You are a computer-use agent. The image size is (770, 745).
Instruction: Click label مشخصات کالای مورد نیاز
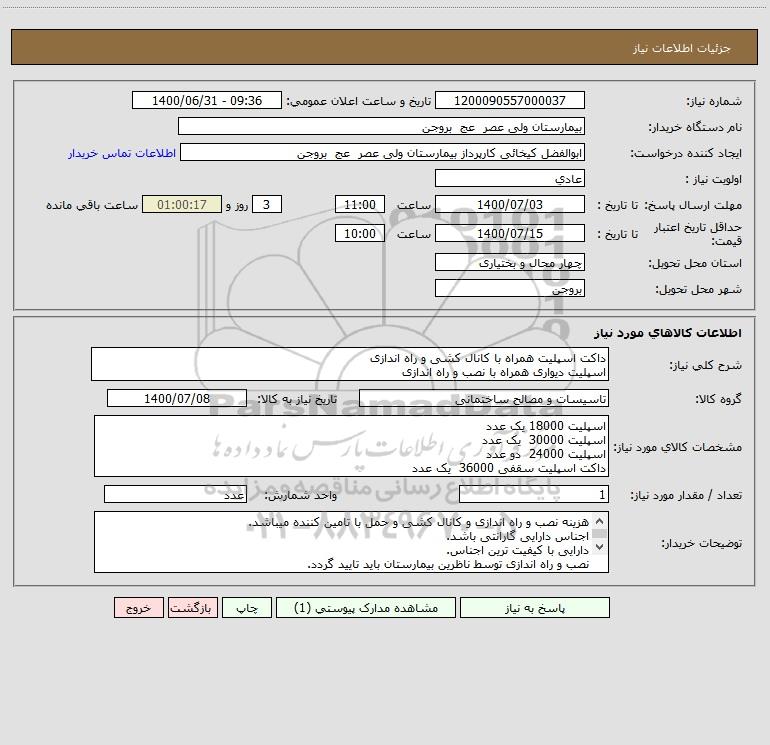pyautogui.click(x=678, y=447)
